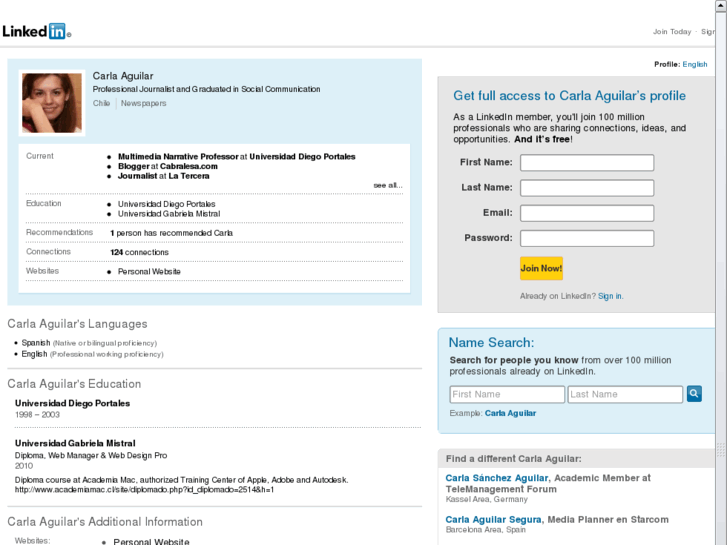The height and width of the screenshot is (545, 727).
Task: Click the Chile location label
Action: tap(101, 103)
